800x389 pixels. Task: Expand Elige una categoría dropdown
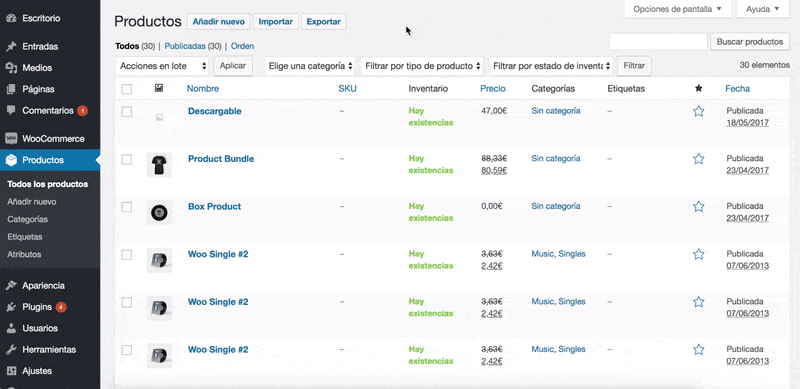click(311, 66)
